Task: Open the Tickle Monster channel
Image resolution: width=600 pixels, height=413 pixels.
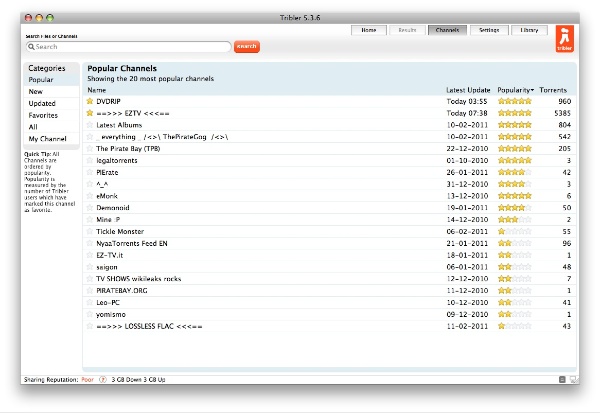Action: coord(120,232)
